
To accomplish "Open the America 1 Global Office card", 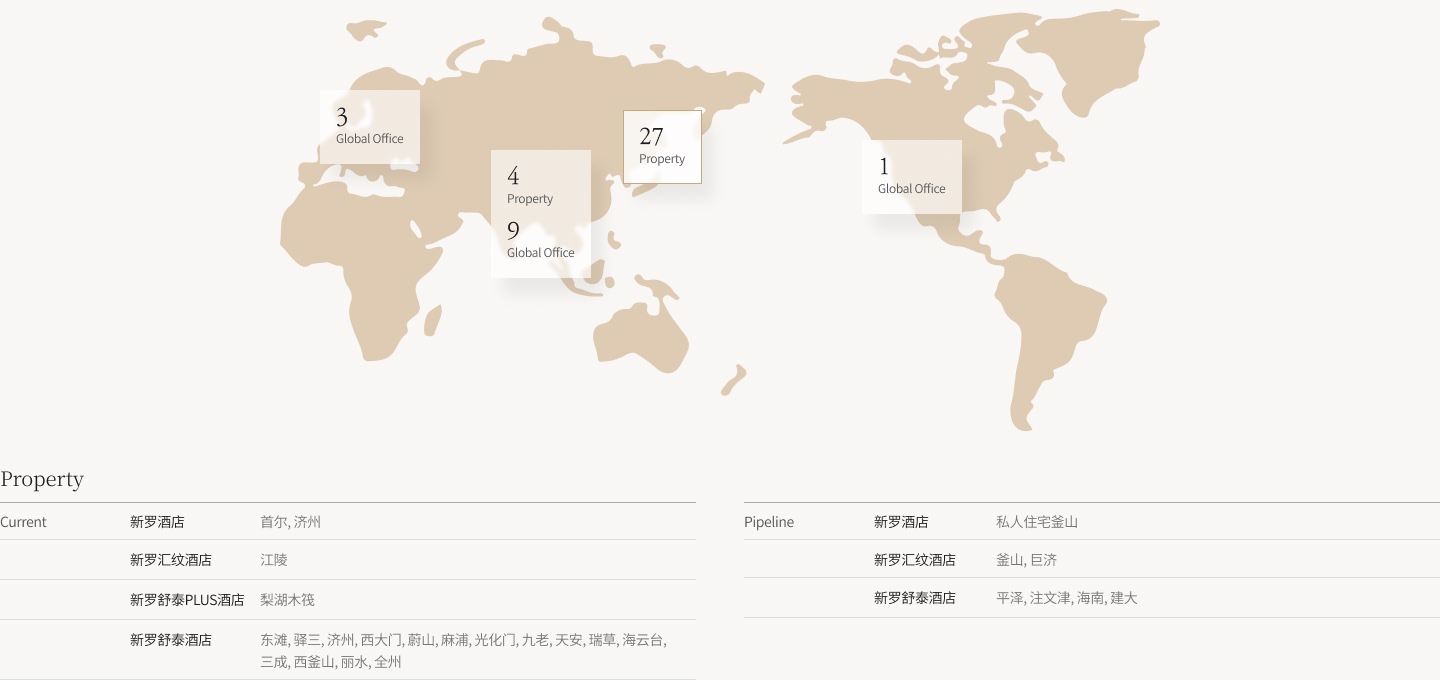I will (x=912, y=177).
